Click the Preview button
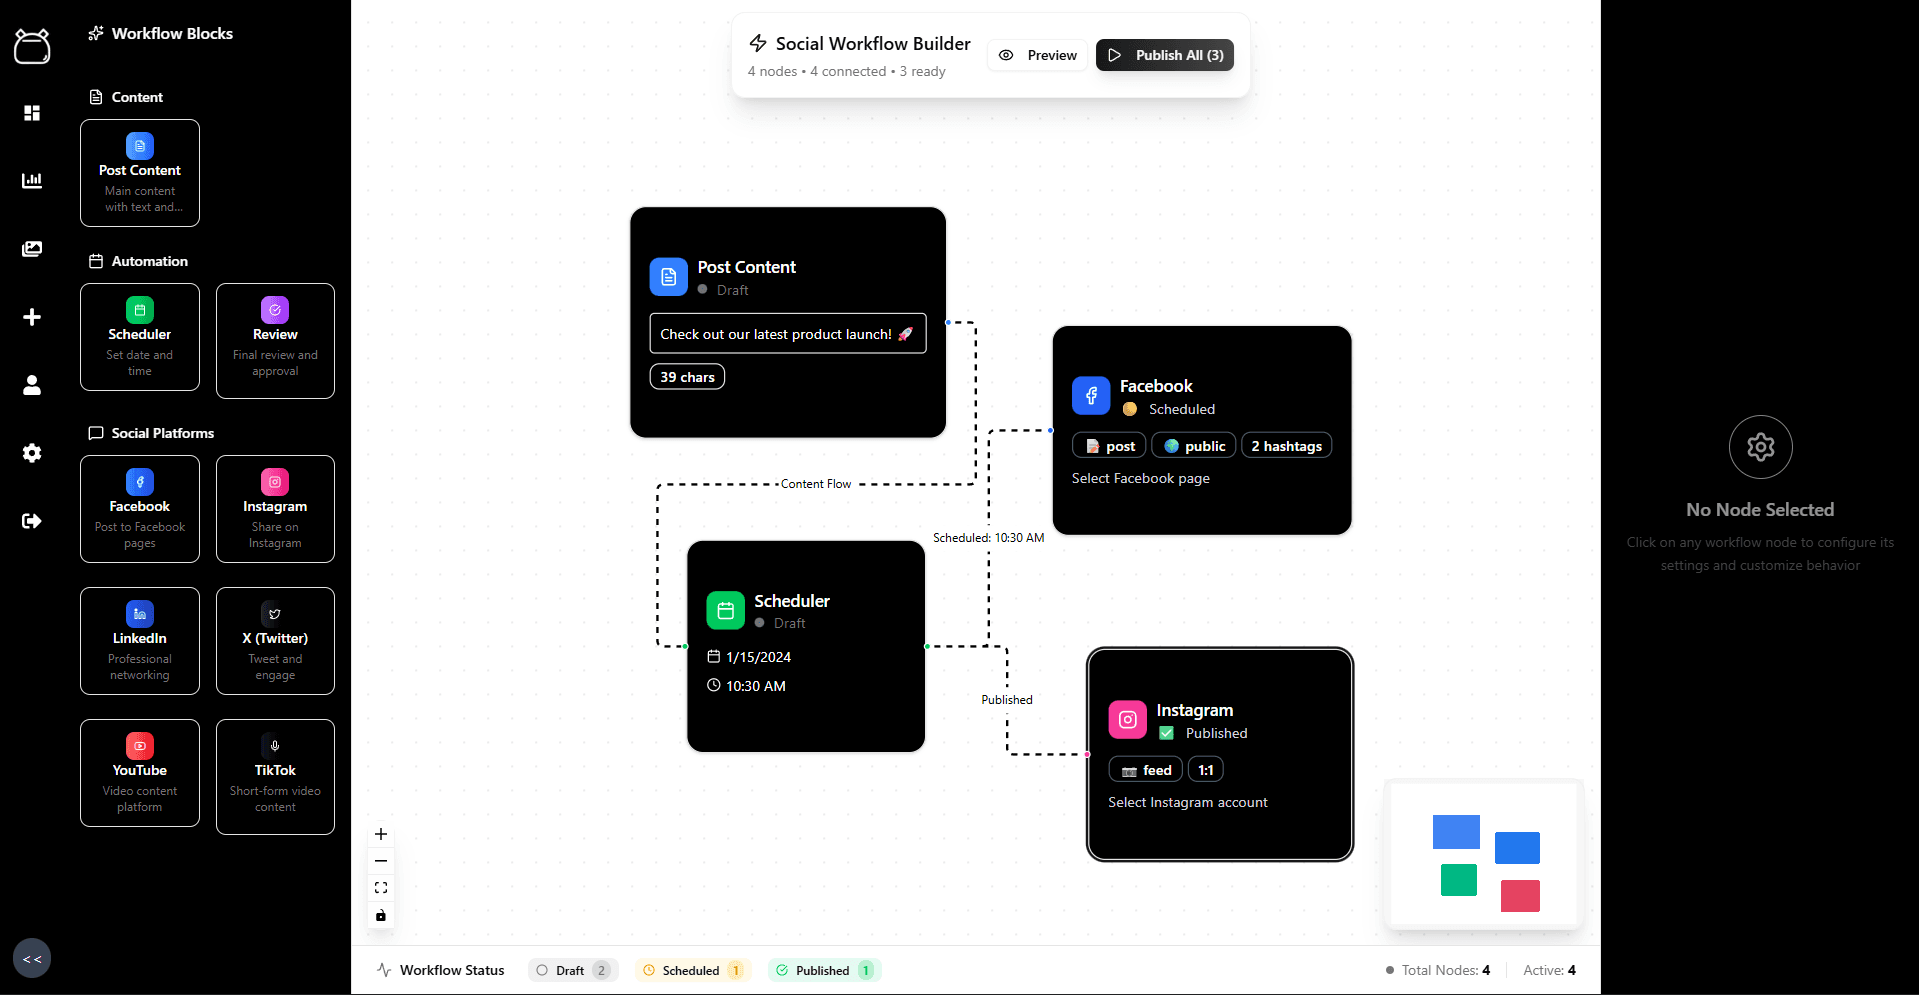Viewport: 1919px width, 995px height. tap(1036, 55)
